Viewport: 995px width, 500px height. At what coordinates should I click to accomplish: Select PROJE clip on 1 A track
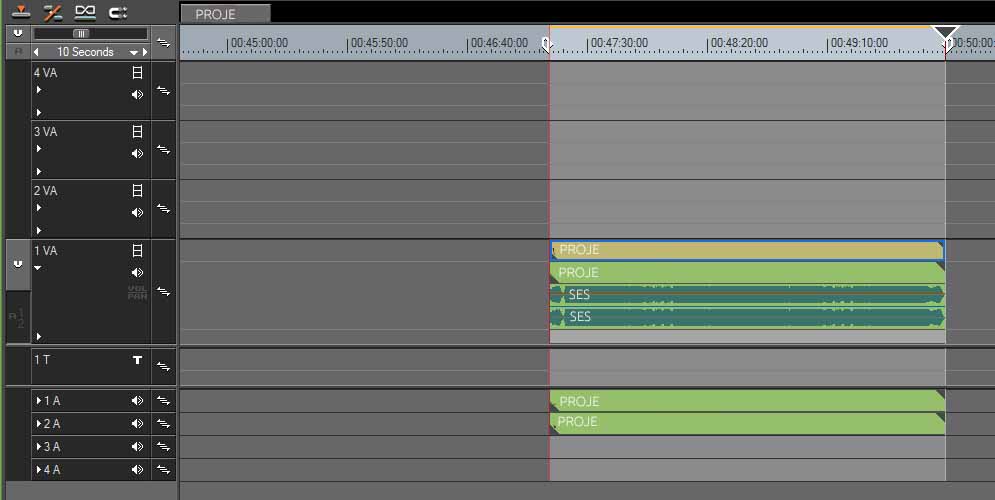pyautogui.click(x=745, y=401)
